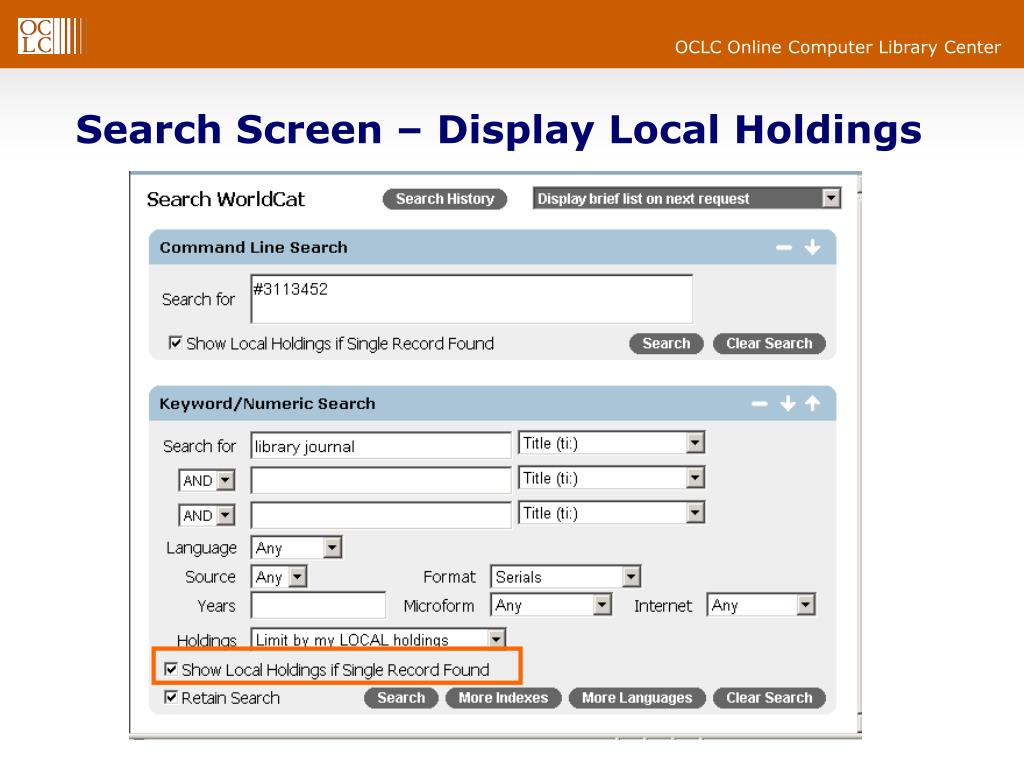Image resolution: width=1024 pixels, height=768 pixels.
Task: Move Keyword/Numeric Search panel down with arrow
Action: point(788,403)
